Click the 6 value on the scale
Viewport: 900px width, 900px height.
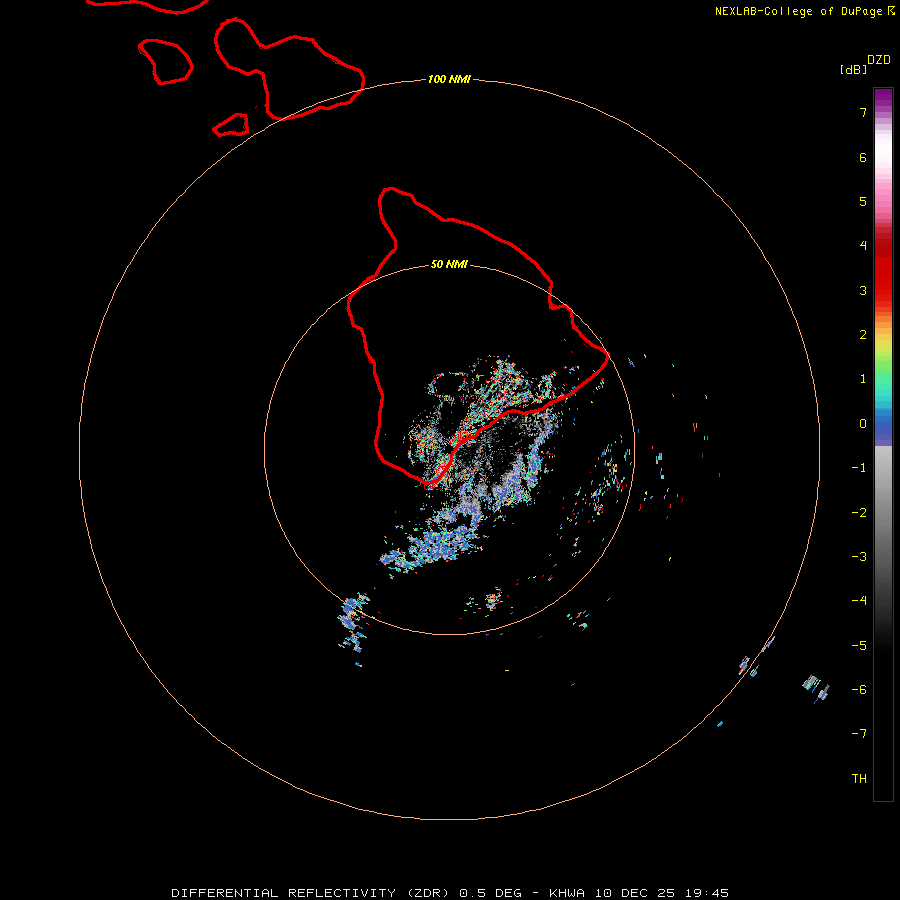pos(863,157)
